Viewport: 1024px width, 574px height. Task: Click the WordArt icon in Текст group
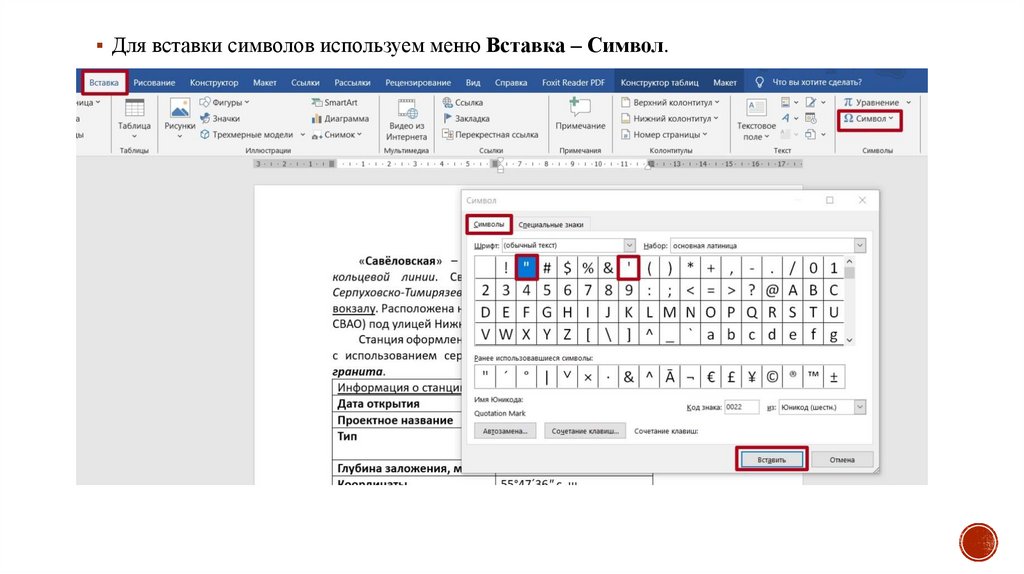point(788,118)
